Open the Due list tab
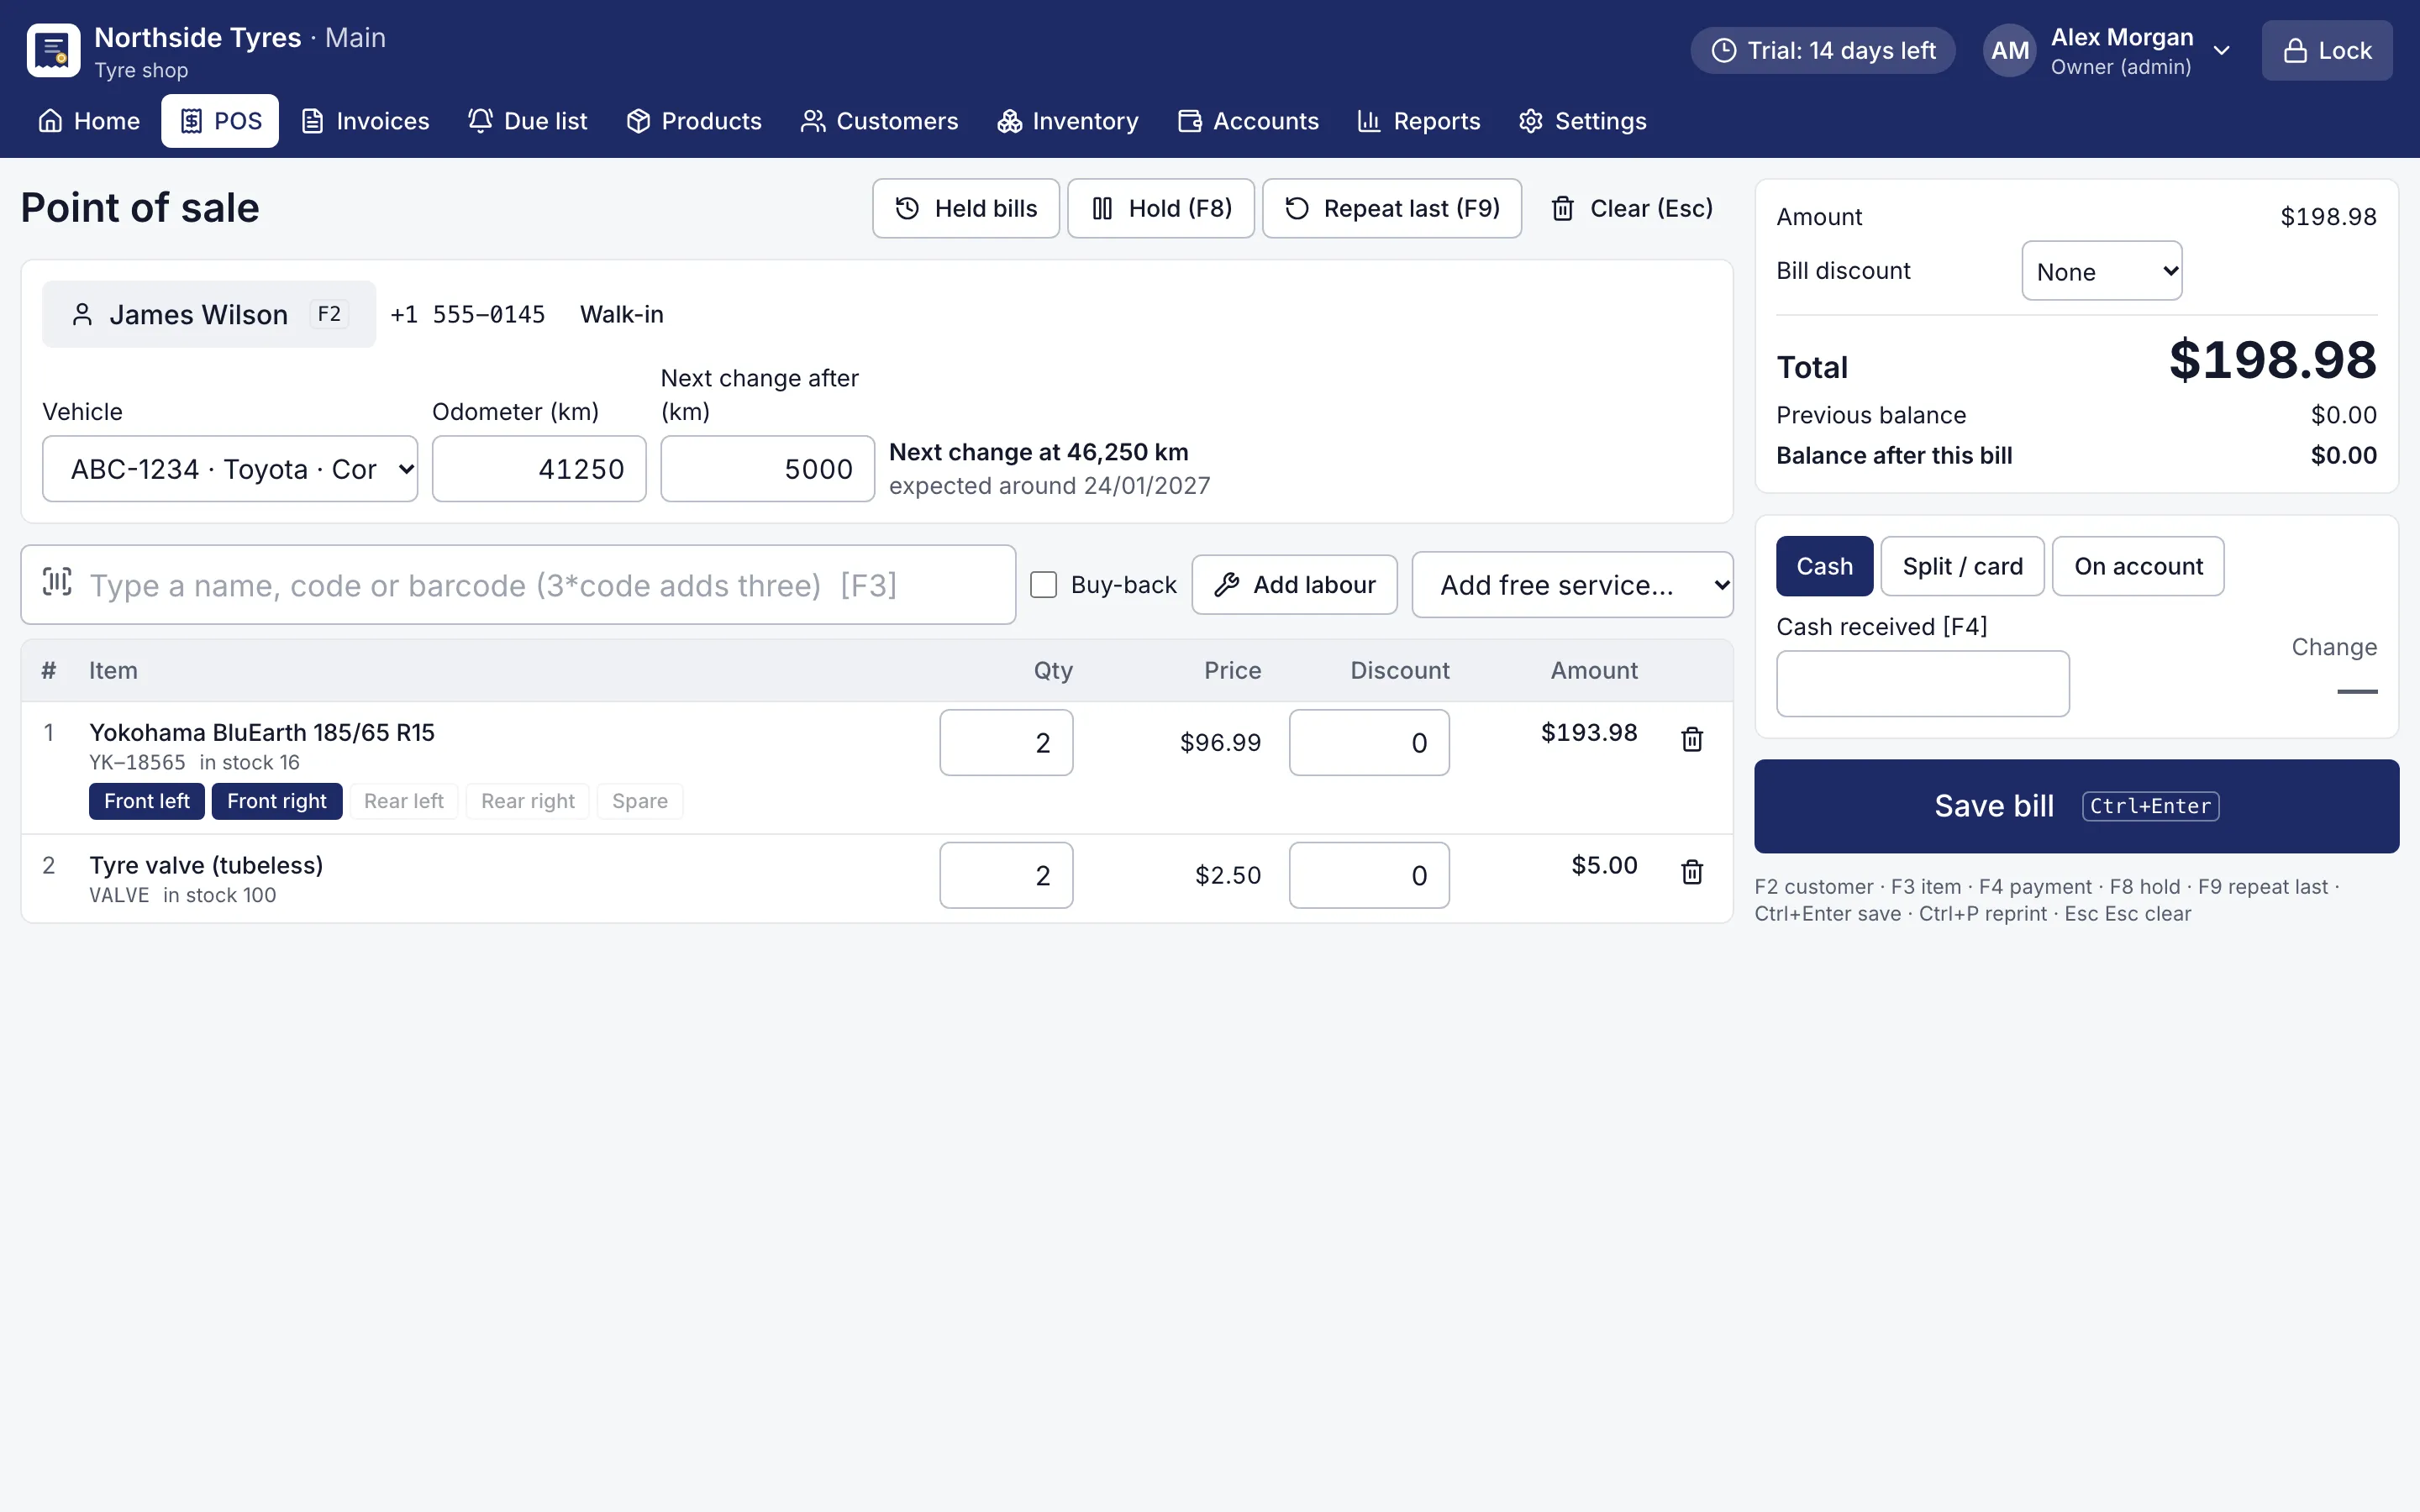The image size is (2420, 1512). pyautogui.click(x=528, y=121)
